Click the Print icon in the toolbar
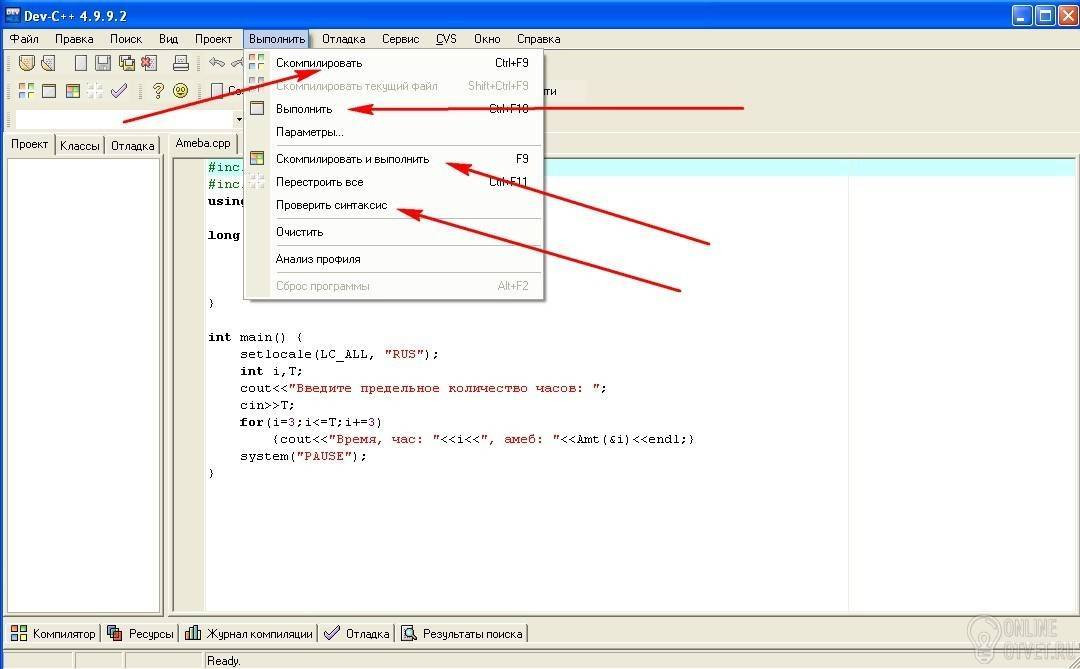The image size is (1080, 669). tap(181, 63)
